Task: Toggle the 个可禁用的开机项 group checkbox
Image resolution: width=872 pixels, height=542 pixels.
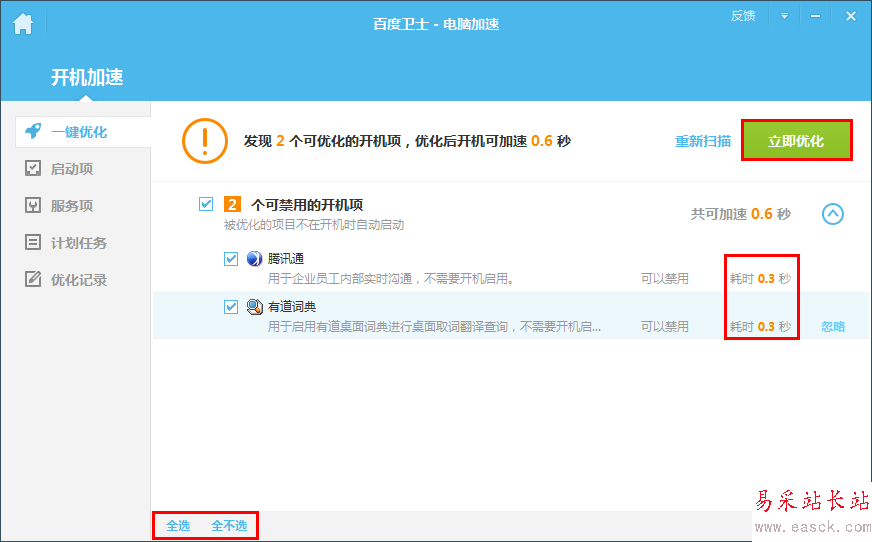Action: click(206, 204)
